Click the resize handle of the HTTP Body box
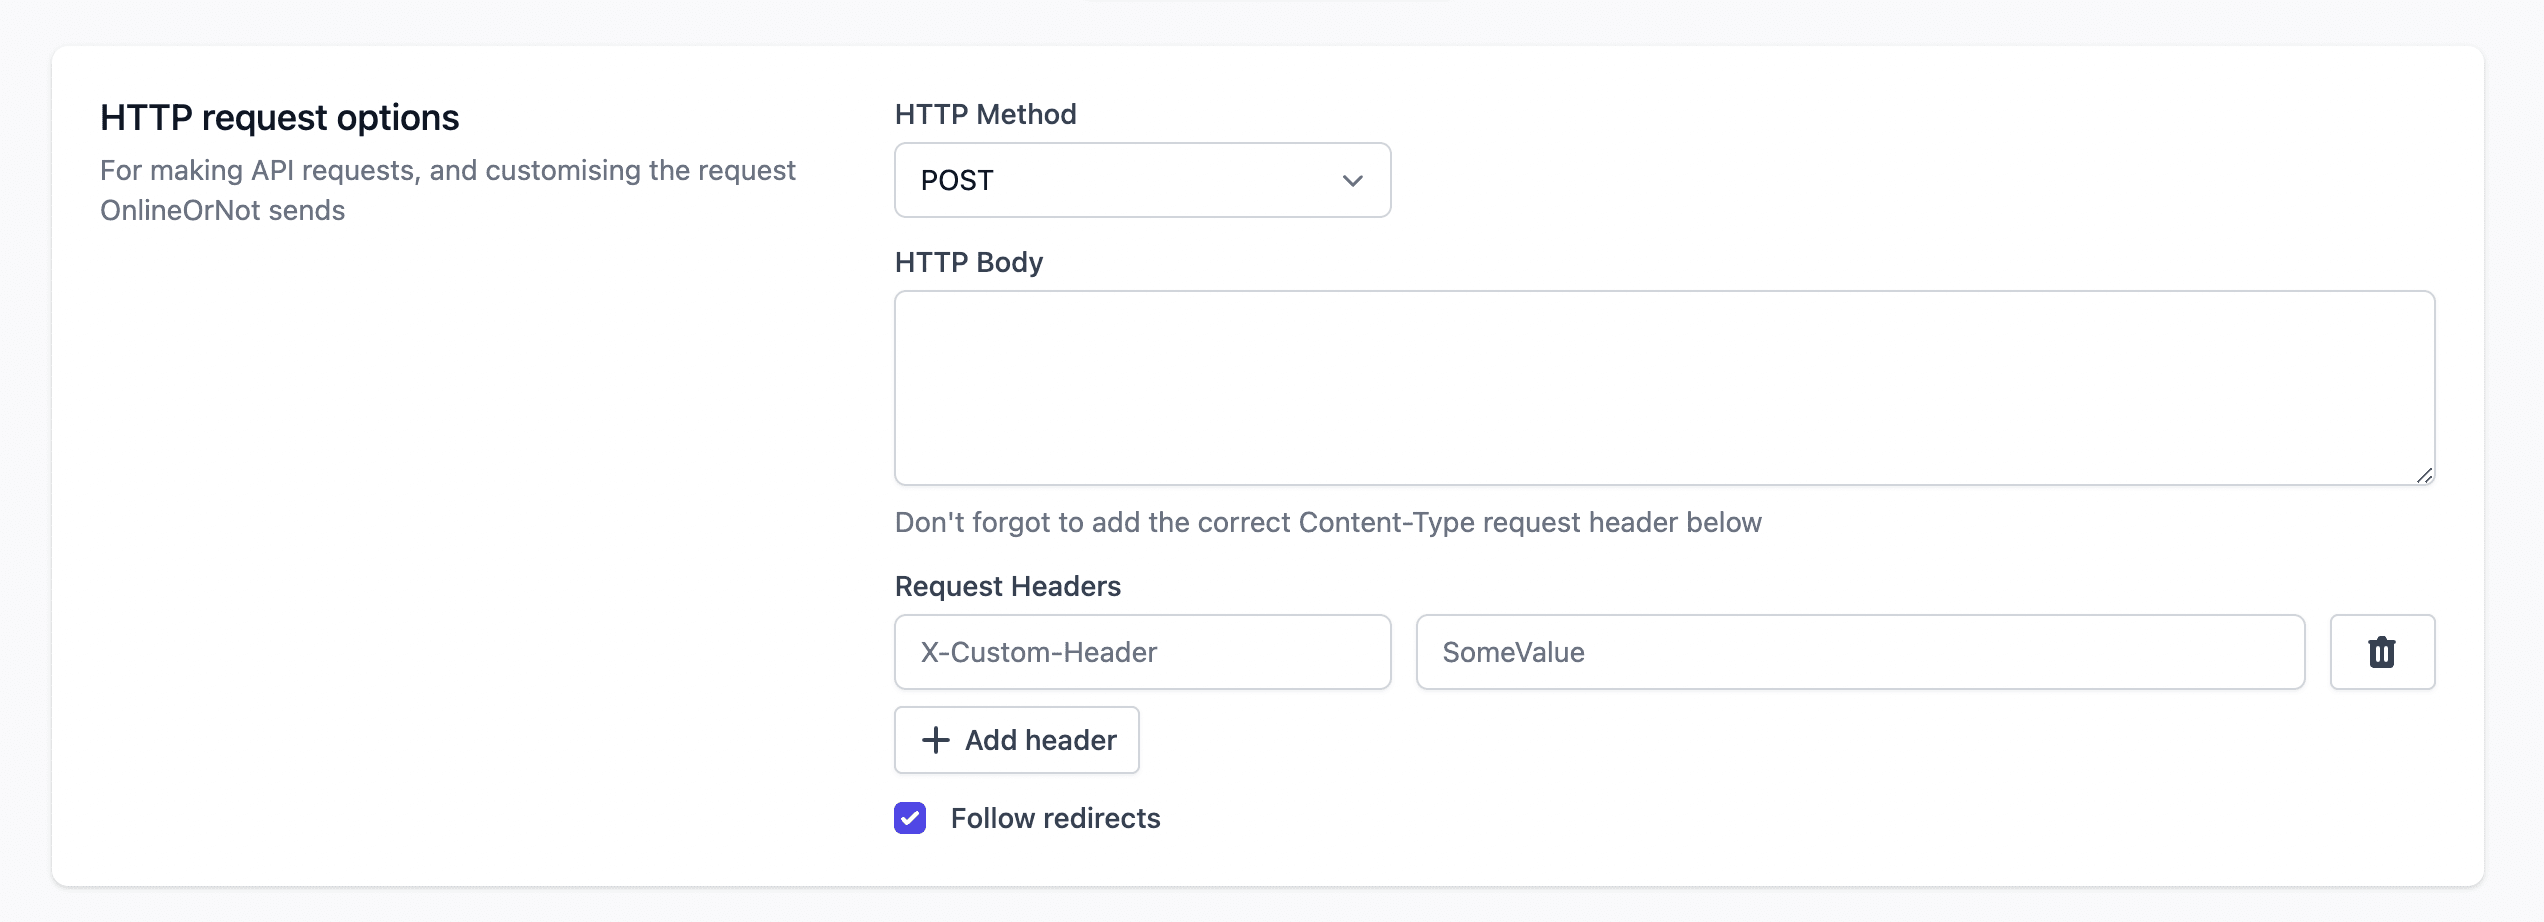2544x922 pixels. coord(2424,476)
